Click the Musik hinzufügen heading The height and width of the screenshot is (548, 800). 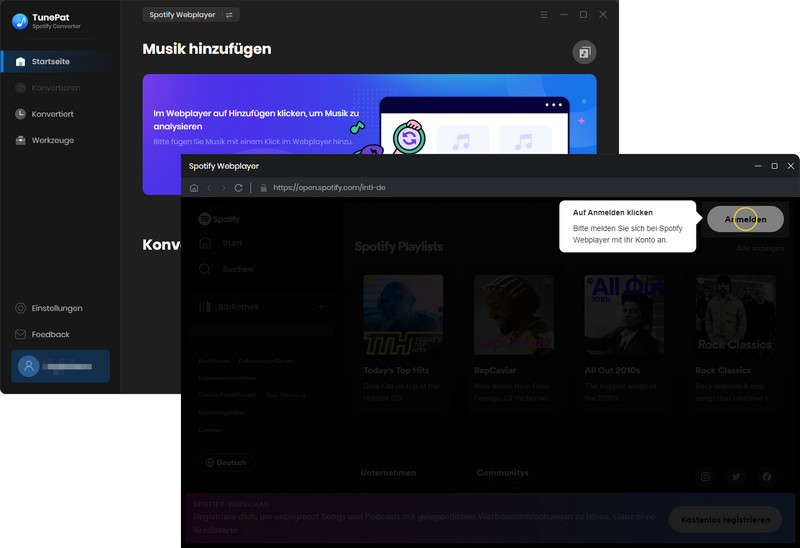click(x=207, y=49)
